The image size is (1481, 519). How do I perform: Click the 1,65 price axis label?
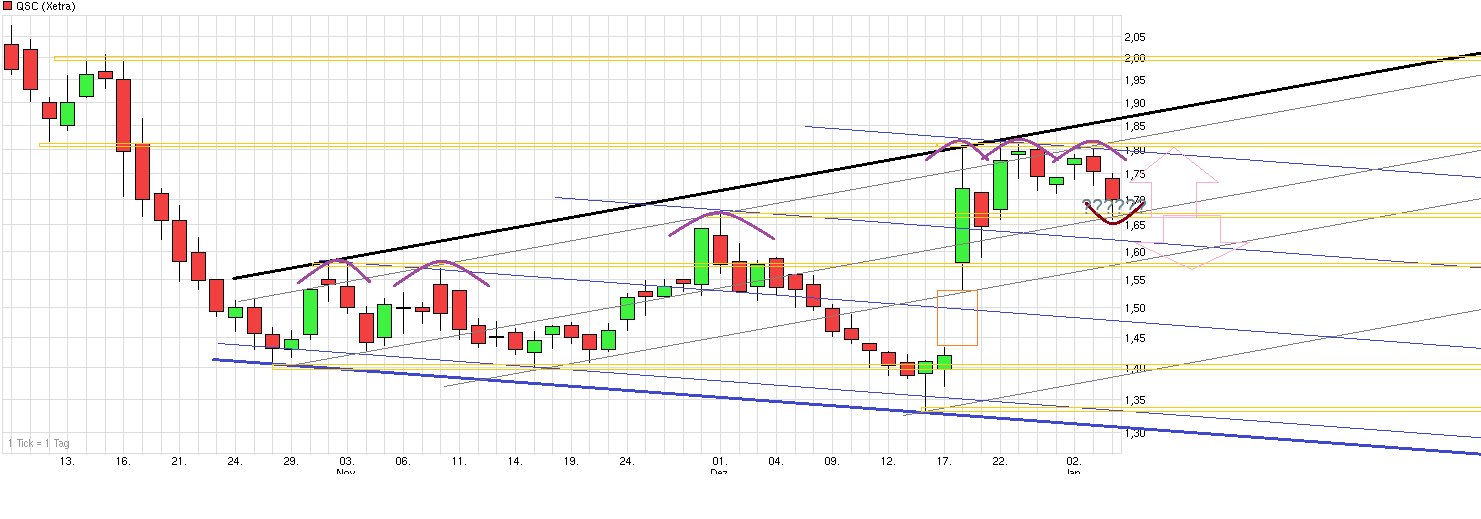[1136, 227]
